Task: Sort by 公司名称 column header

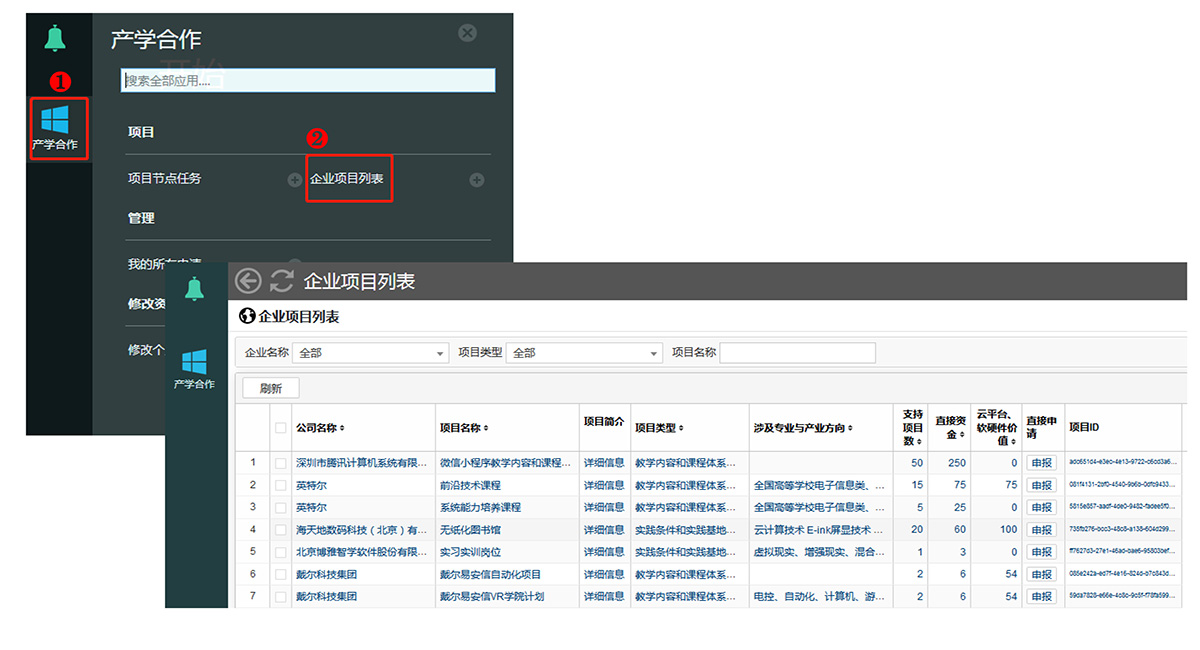Action: point(320,428)
